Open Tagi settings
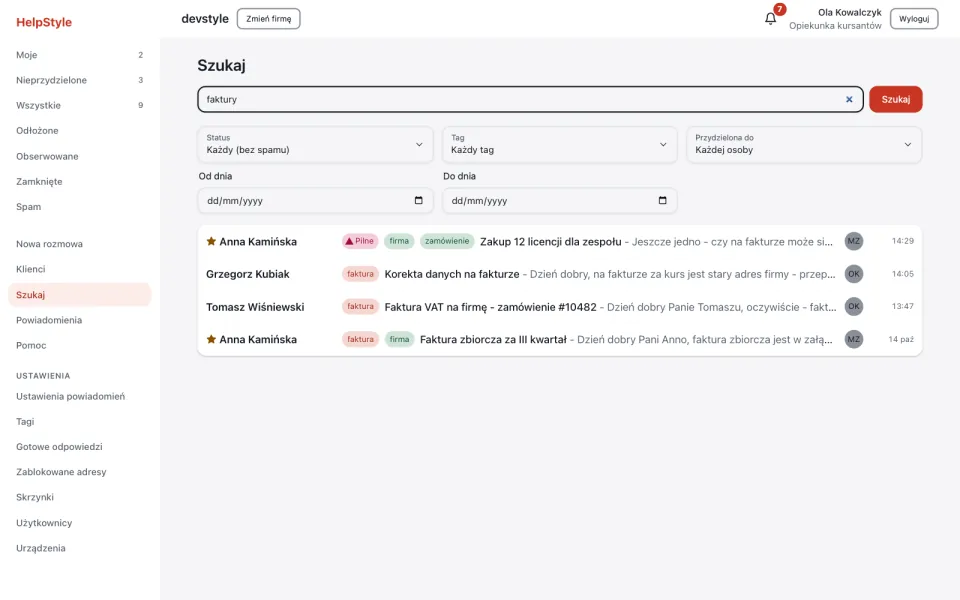This screenshot has height=600, width=960. (80, 421)
